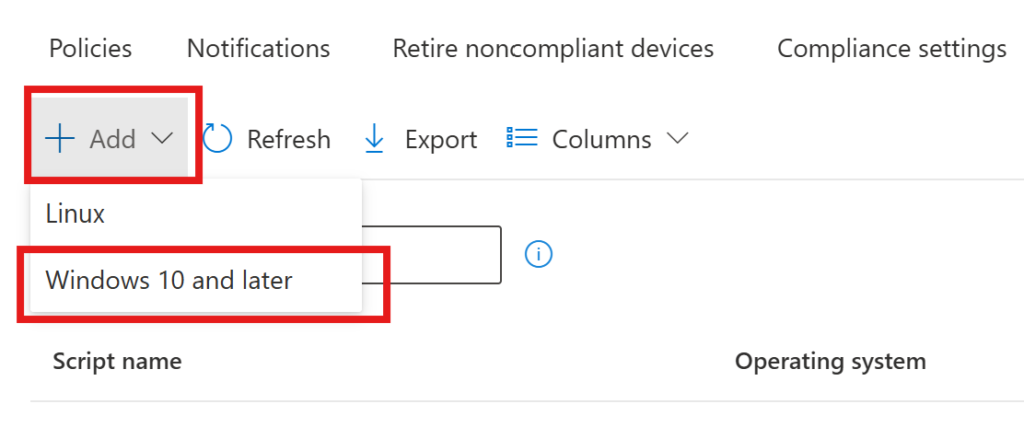1024x427 pixels.
Task: Open the Compliance settings tab
Action: click(891, 48)
